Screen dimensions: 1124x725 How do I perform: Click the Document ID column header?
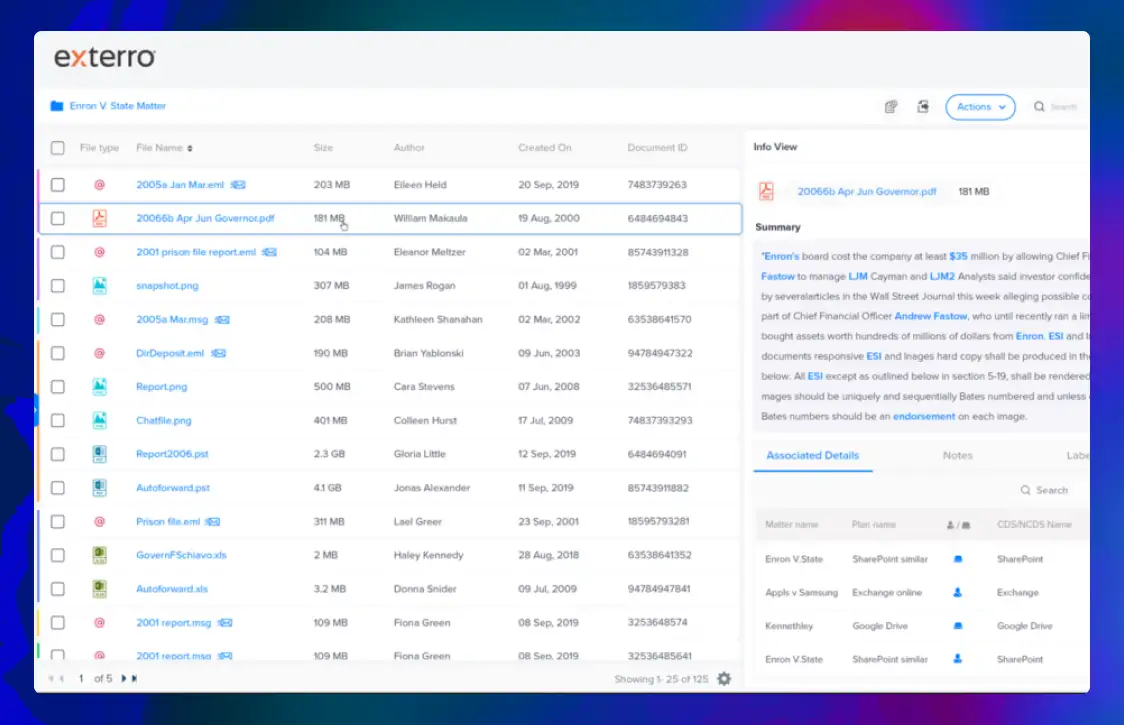(657, 148)
